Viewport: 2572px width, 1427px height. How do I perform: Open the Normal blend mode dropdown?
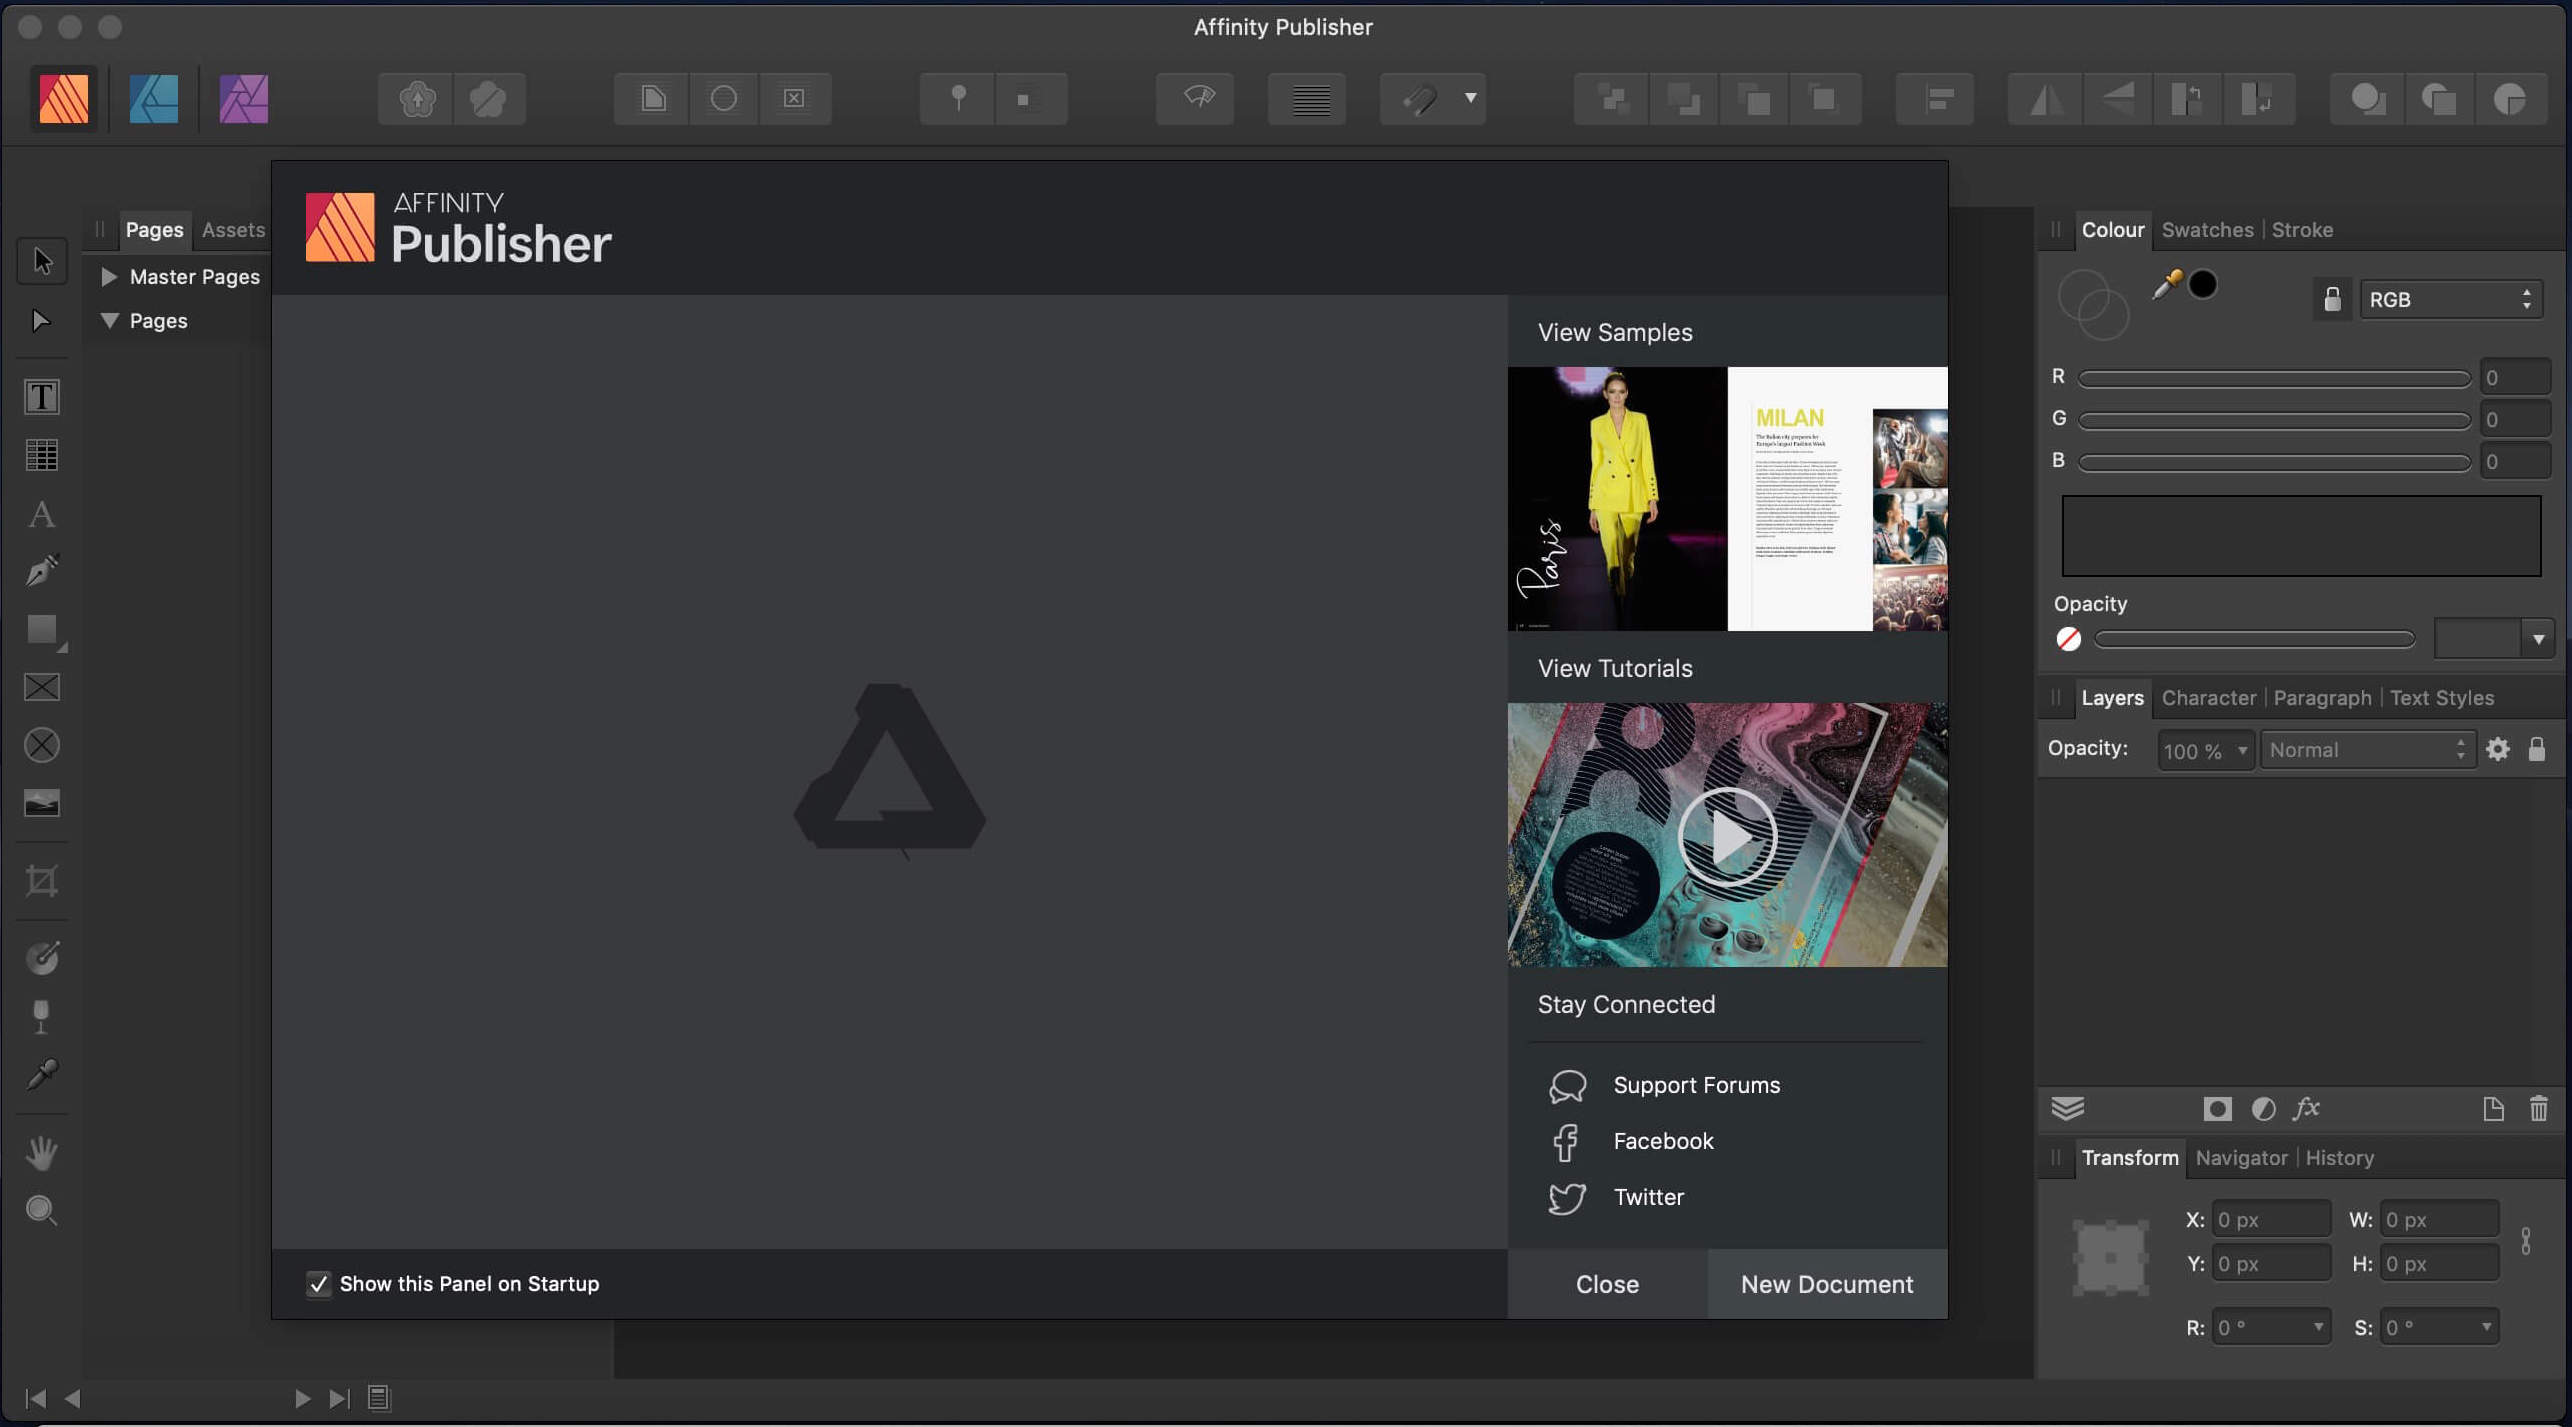[x=2366, y=749]
